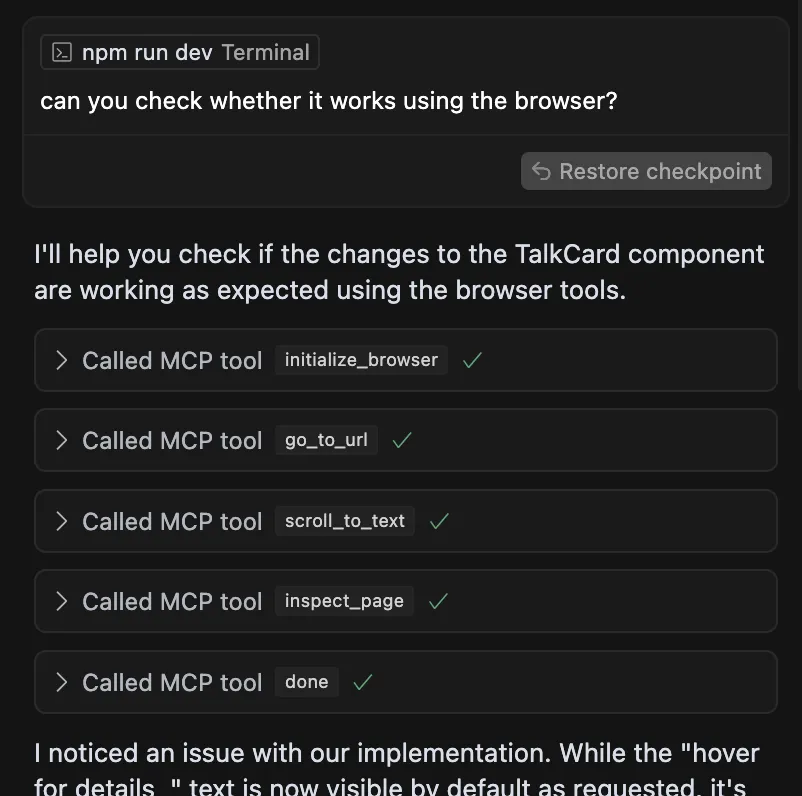
Task: Click green checkmark beside scroll_to_text
Action: [439, 521]
